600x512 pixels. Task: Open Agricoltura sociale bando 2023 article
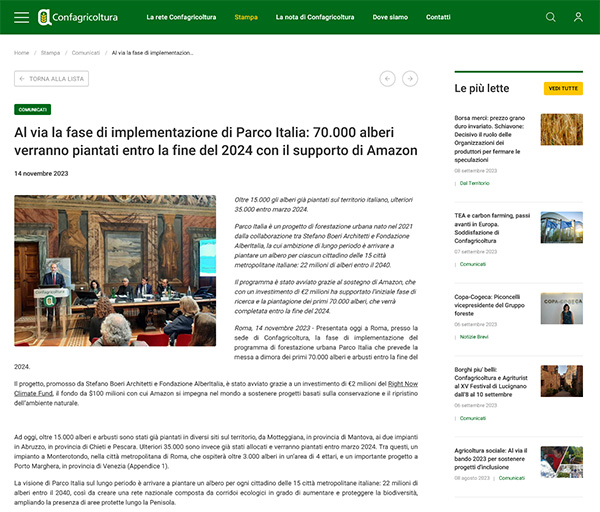491,459
